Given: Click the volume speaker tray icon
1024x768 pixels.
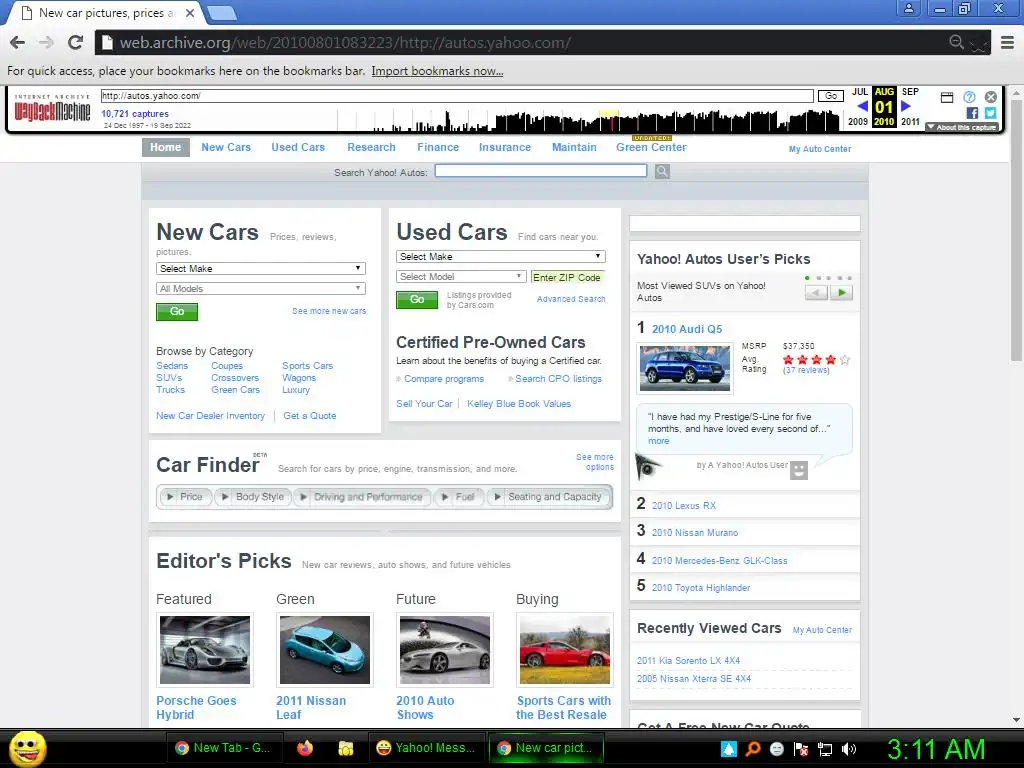Looking at the screenshot, I should [x=849, y=749].
